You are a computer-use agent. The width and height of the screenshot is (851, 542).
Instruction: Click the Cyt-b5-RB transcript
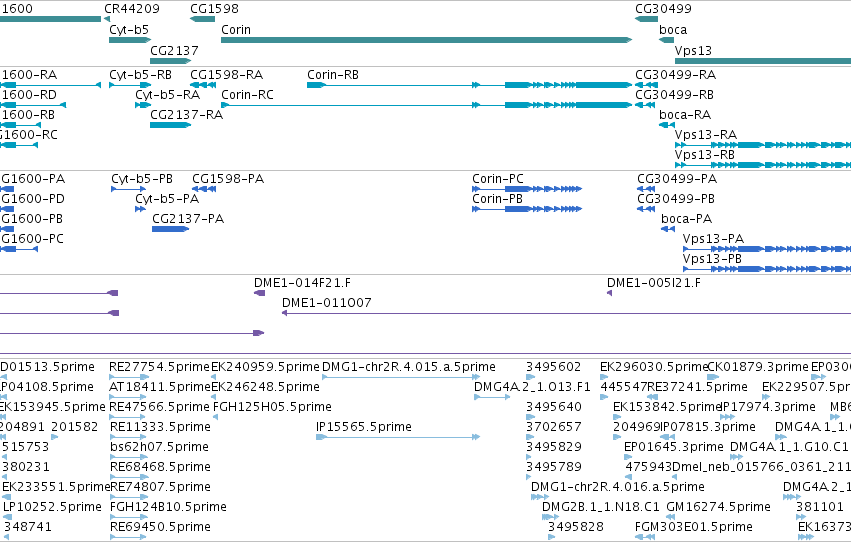(130, 85)
